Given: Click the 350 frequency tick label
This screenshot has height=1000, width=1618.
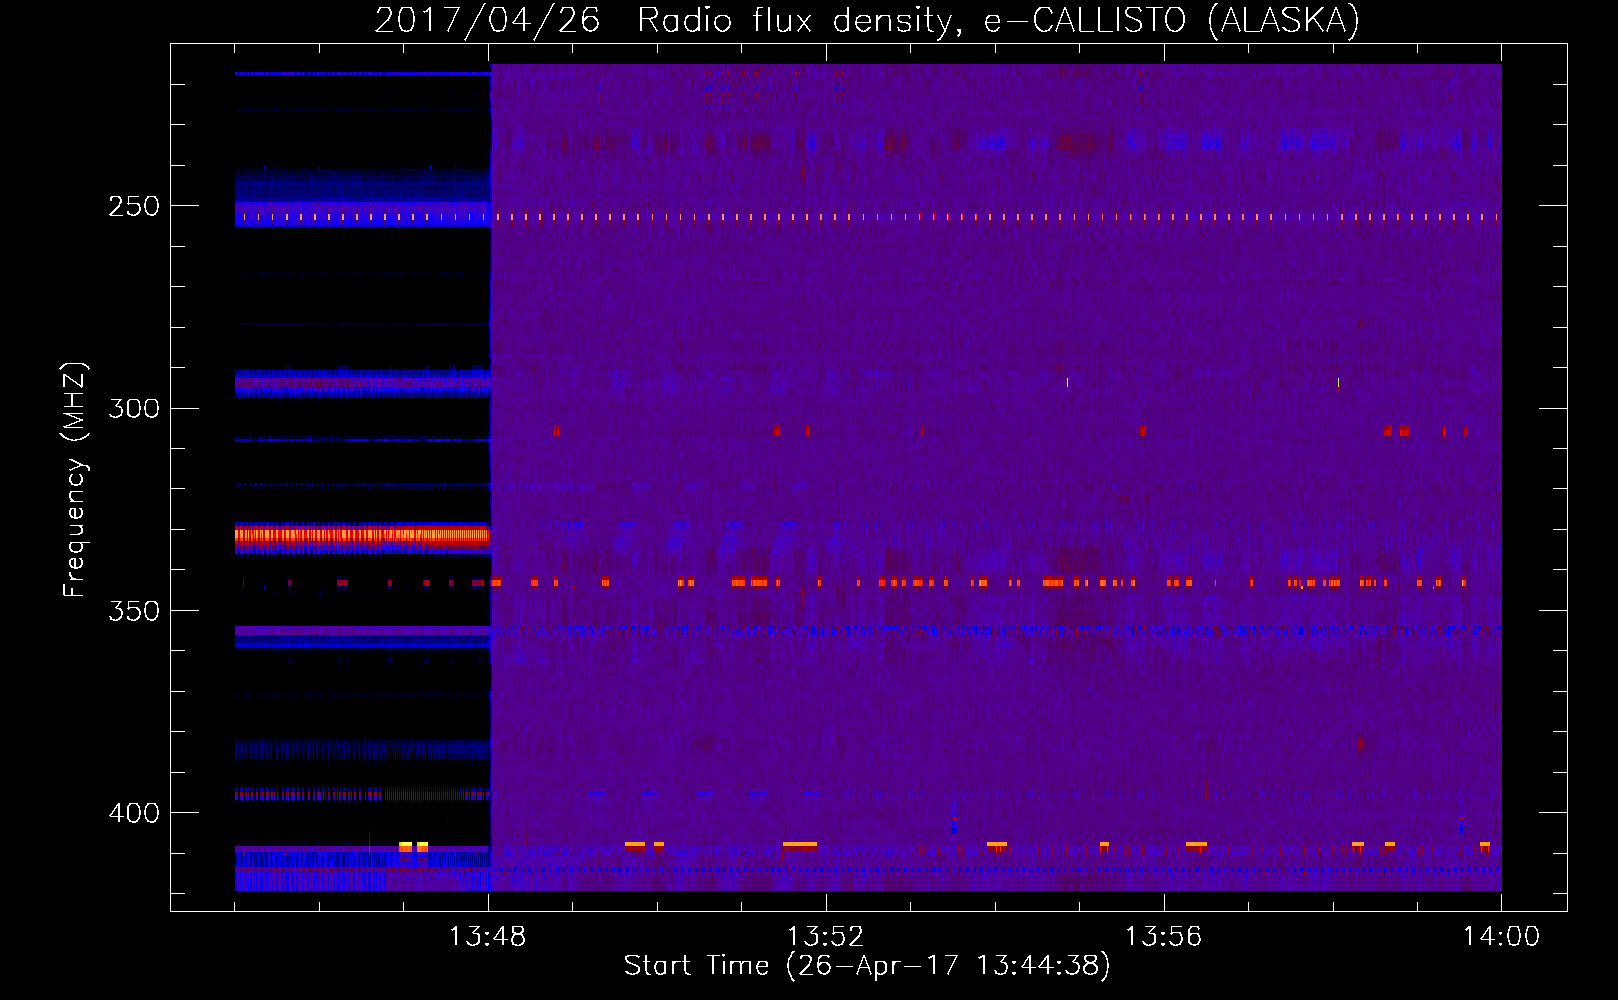Looking at the screenshot, I should [x=134, y=611].
